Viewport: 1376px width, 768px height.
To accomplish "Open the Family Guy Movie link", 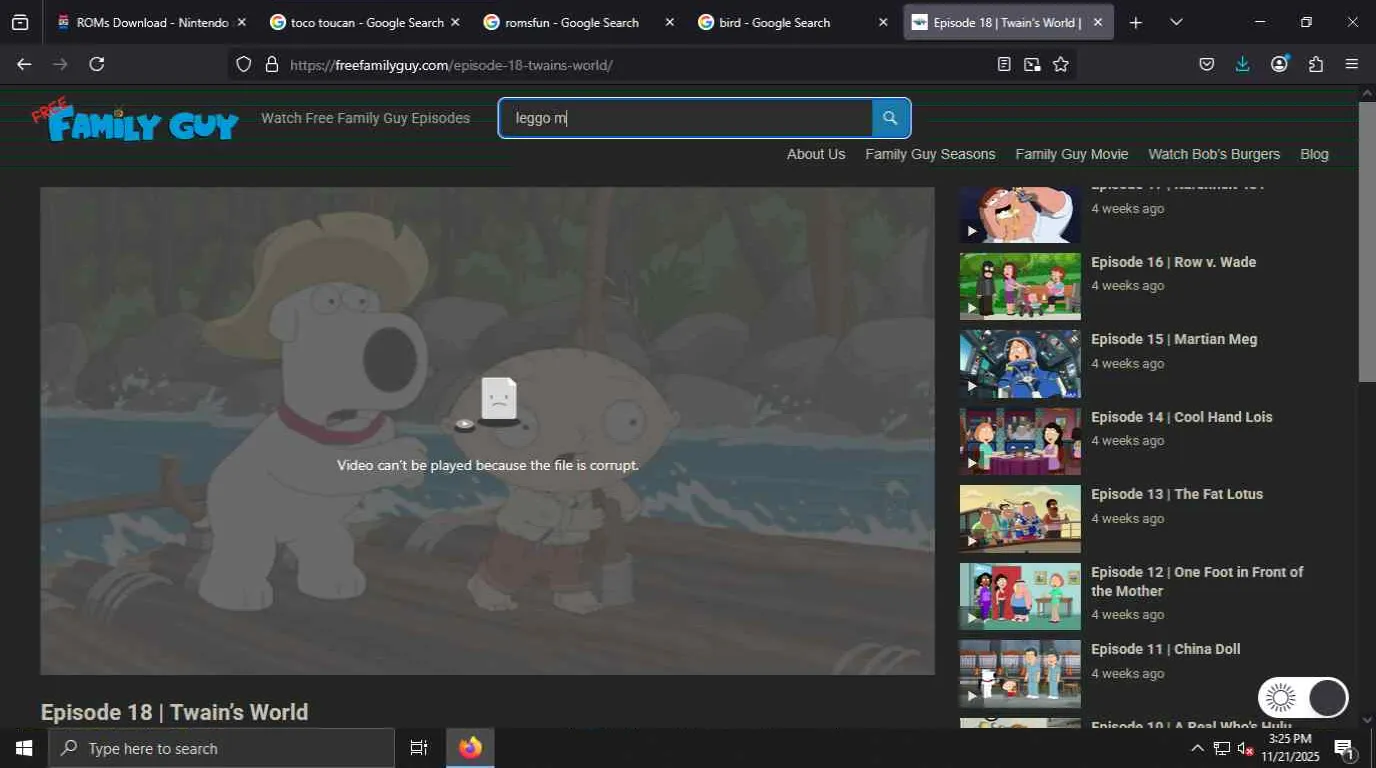I will click(x=1072, y=154).
